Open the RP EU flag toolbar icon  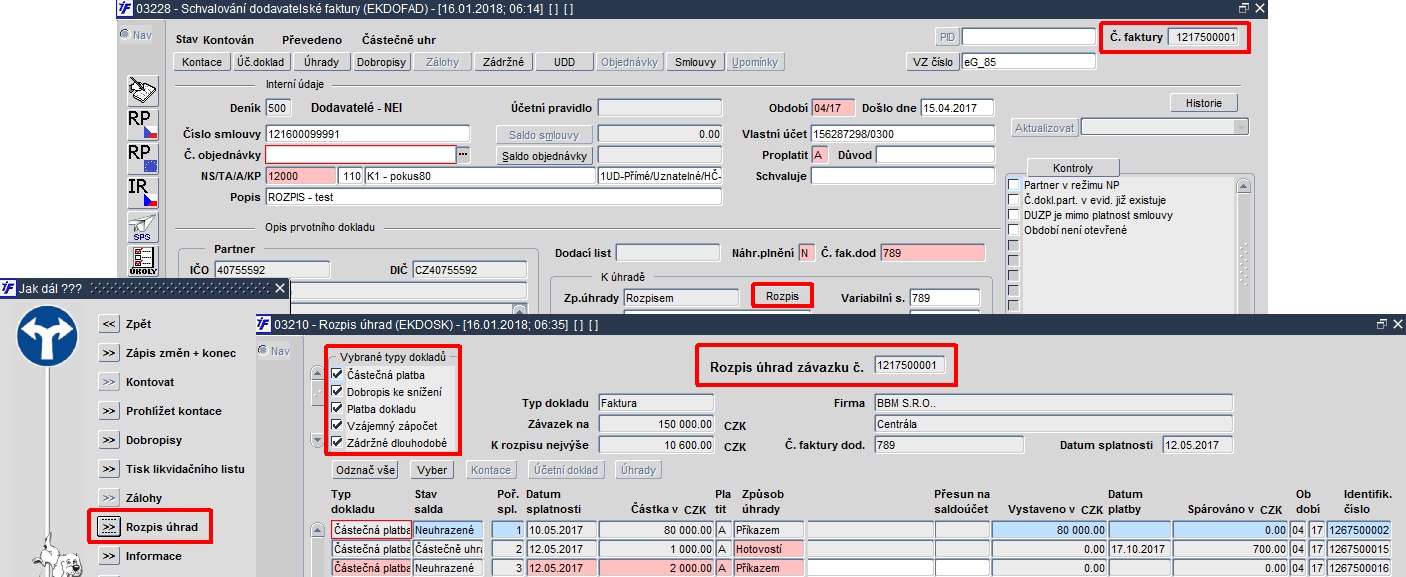pyautogui.click(x=143, y=158)
